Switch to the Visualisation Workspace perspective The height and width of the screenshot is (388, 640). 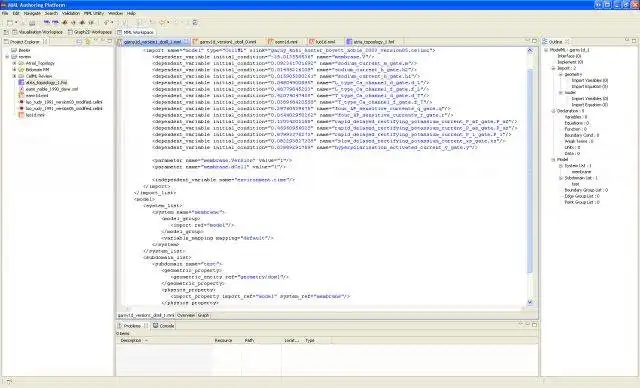click(37, 32)
